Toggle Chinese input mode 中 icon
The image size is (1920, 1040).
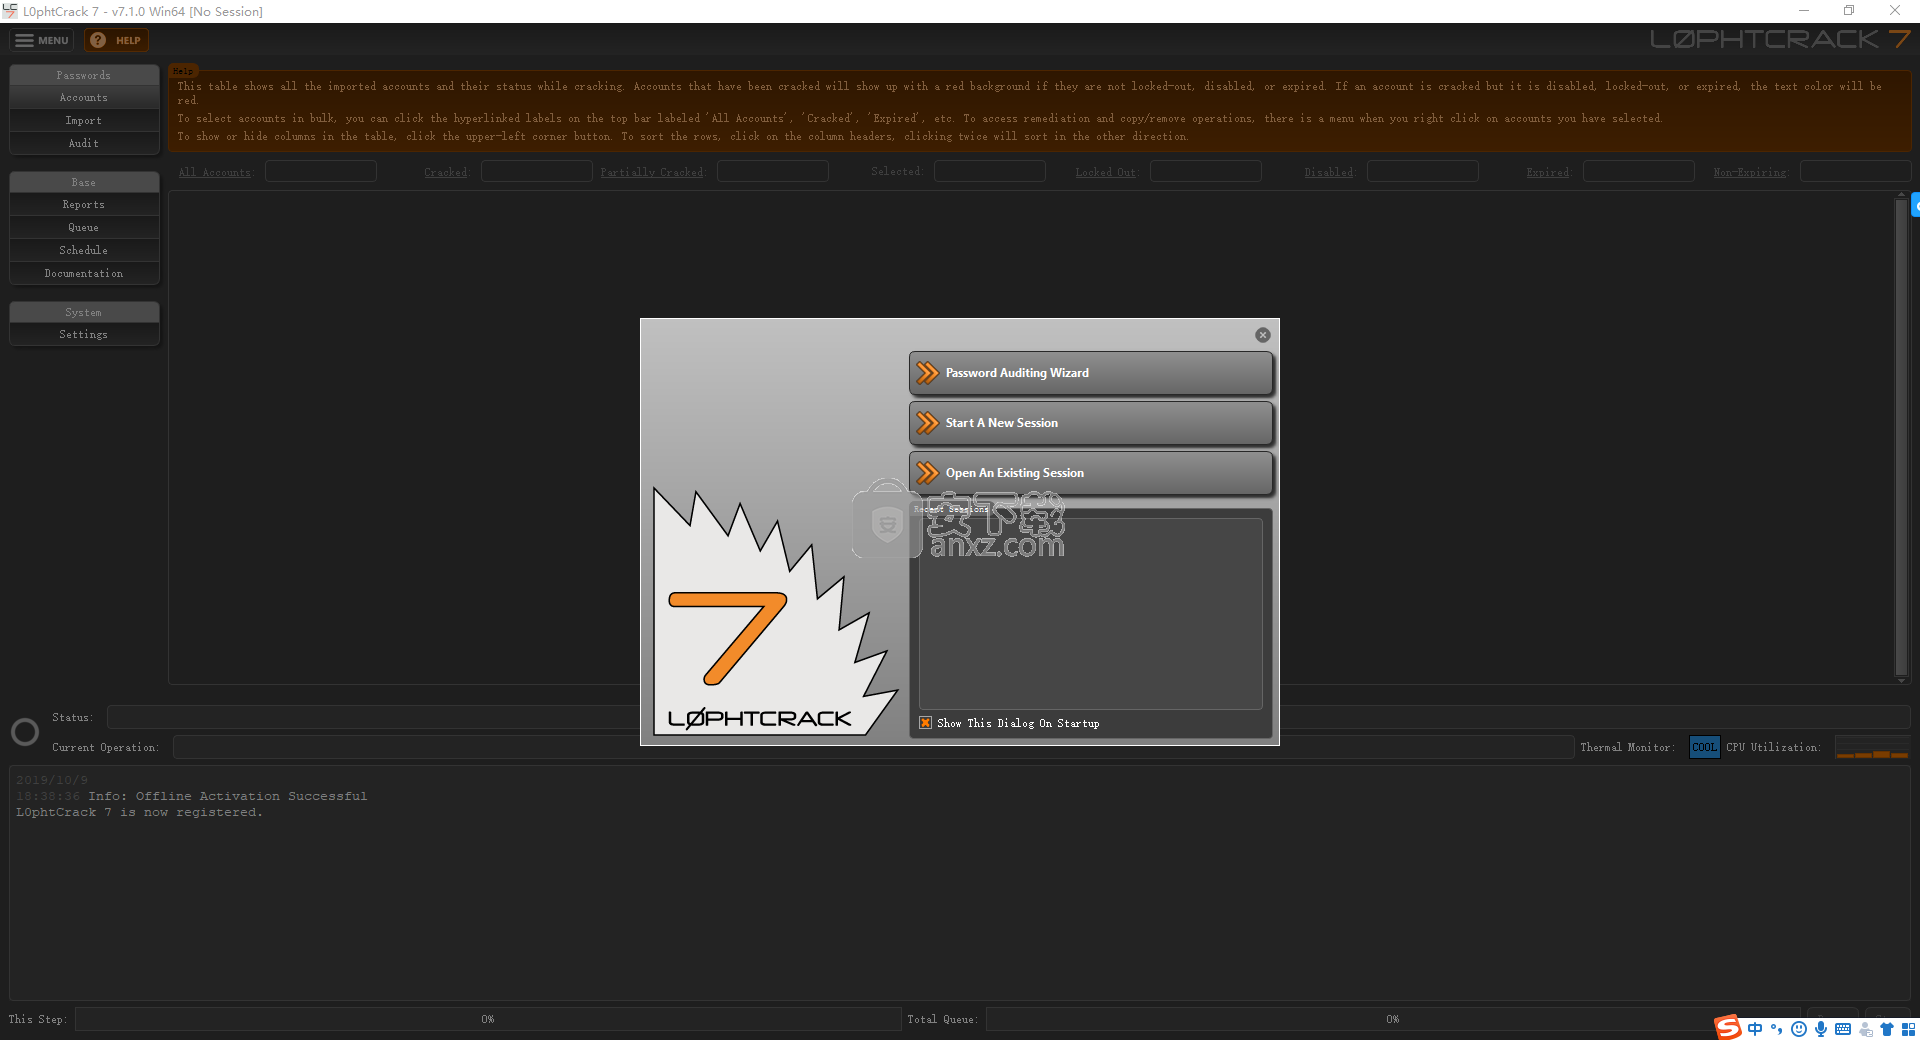click(1755, 1029)
